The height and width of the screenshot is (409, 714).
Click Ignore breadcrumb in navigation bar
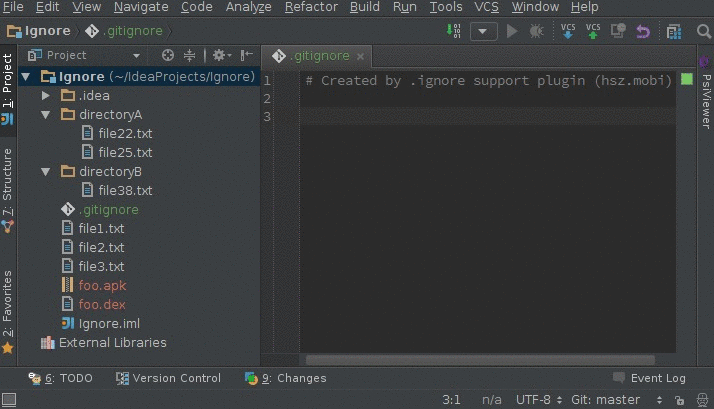39,31
